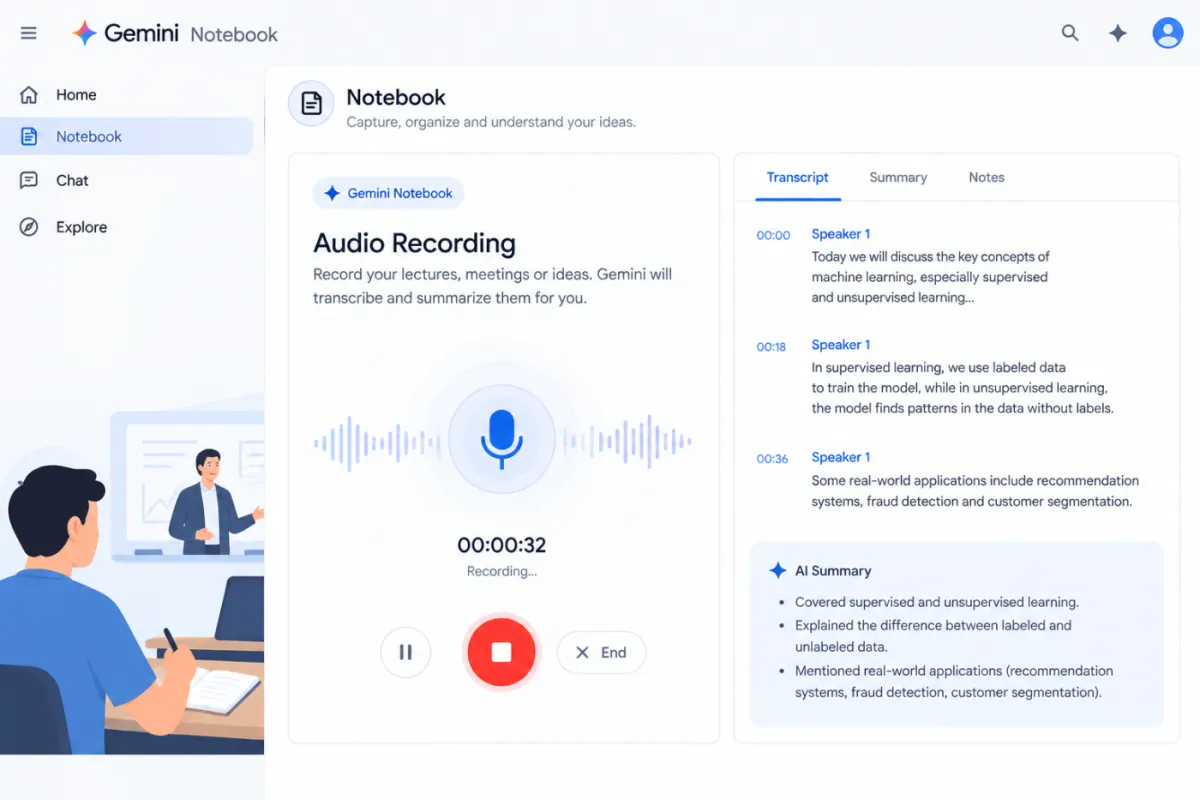
Task: Pause the recording
Action: point(406,652)
